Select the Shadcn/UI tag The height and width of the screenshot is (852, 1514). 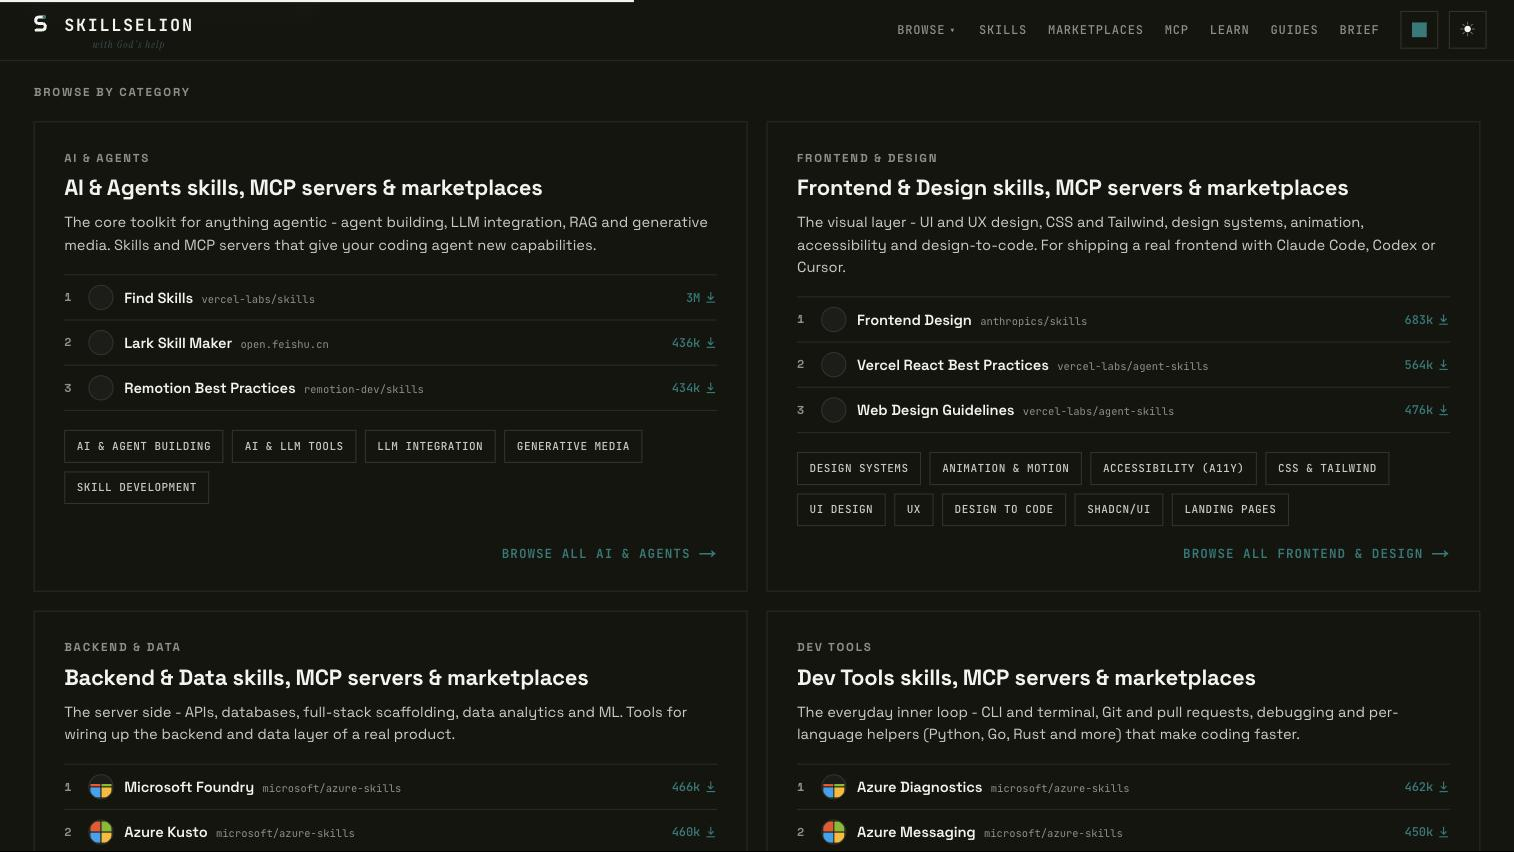coord(1119,509)
